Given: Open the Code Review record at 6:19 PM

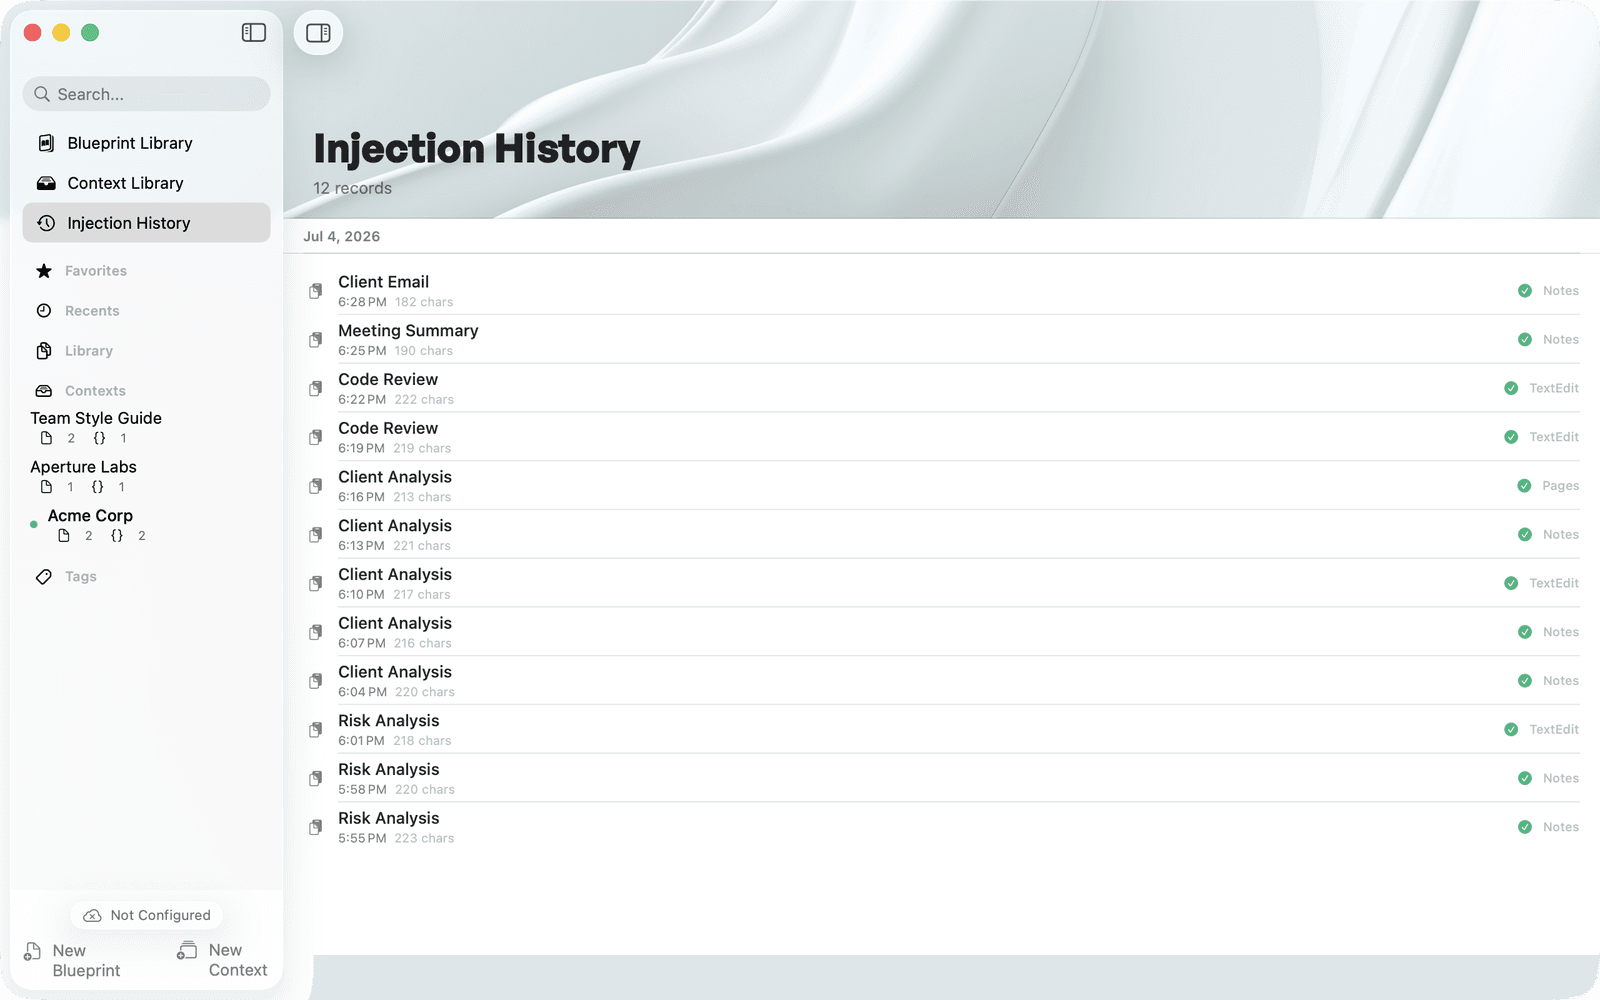Looking at the screenshot, I should coord(942,437).
